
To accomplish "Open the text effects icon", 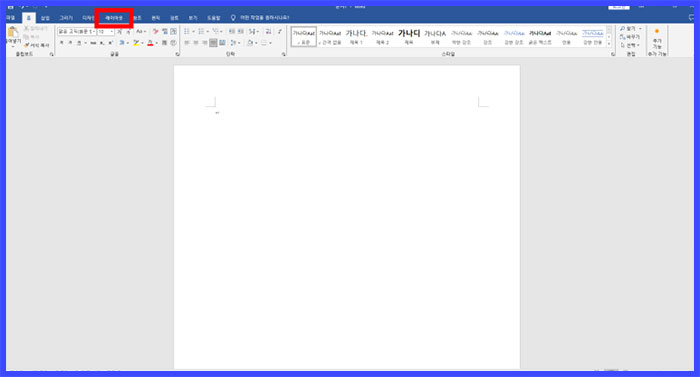I will click(122, 43).
